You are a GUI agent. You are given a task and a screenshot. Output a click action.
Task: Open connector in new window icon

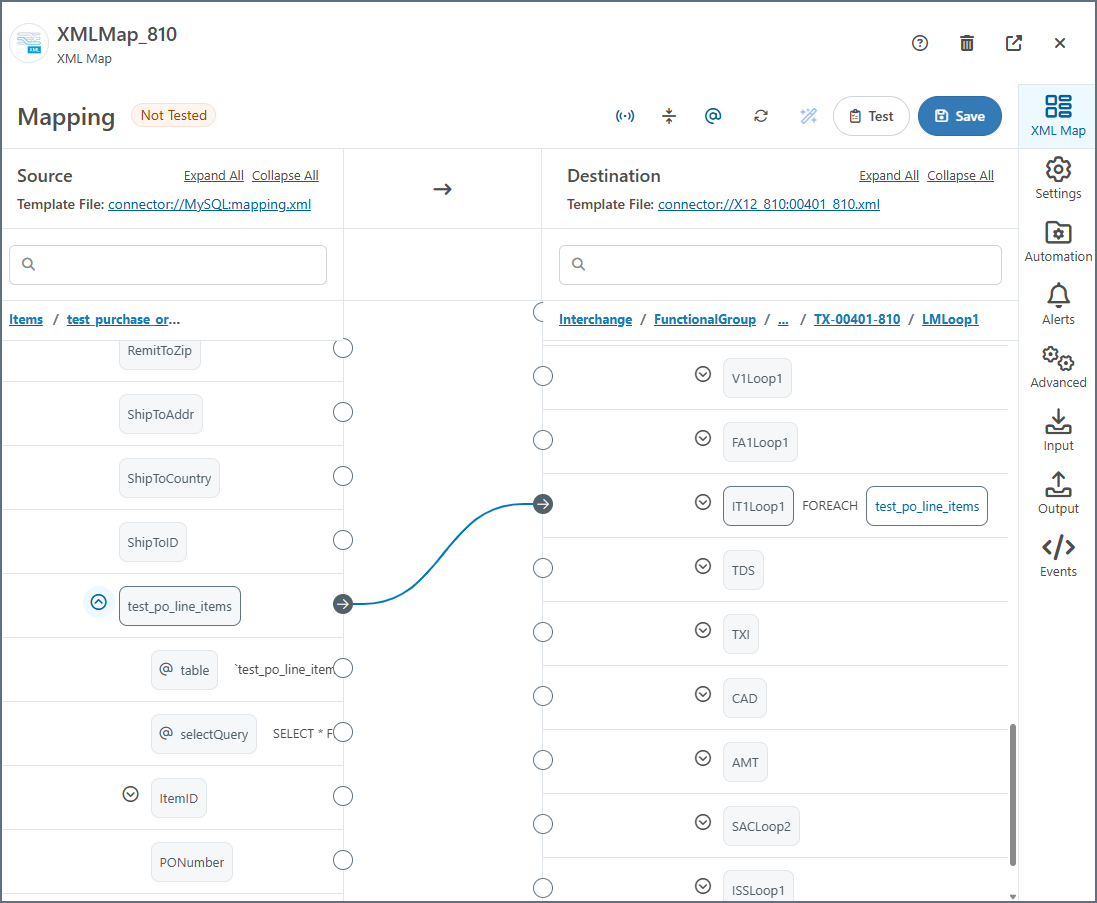tap(1013, 43)
